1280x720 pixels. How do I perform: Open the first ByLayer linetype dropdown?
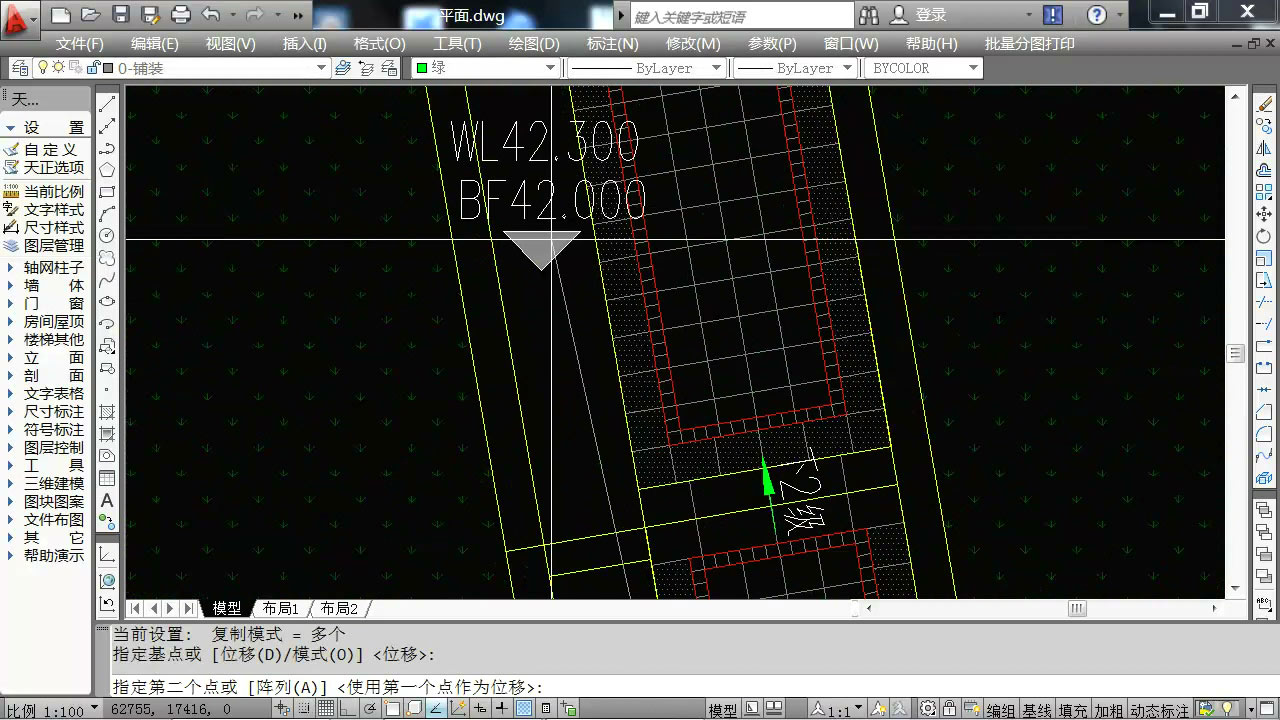[x=716, y=68]
